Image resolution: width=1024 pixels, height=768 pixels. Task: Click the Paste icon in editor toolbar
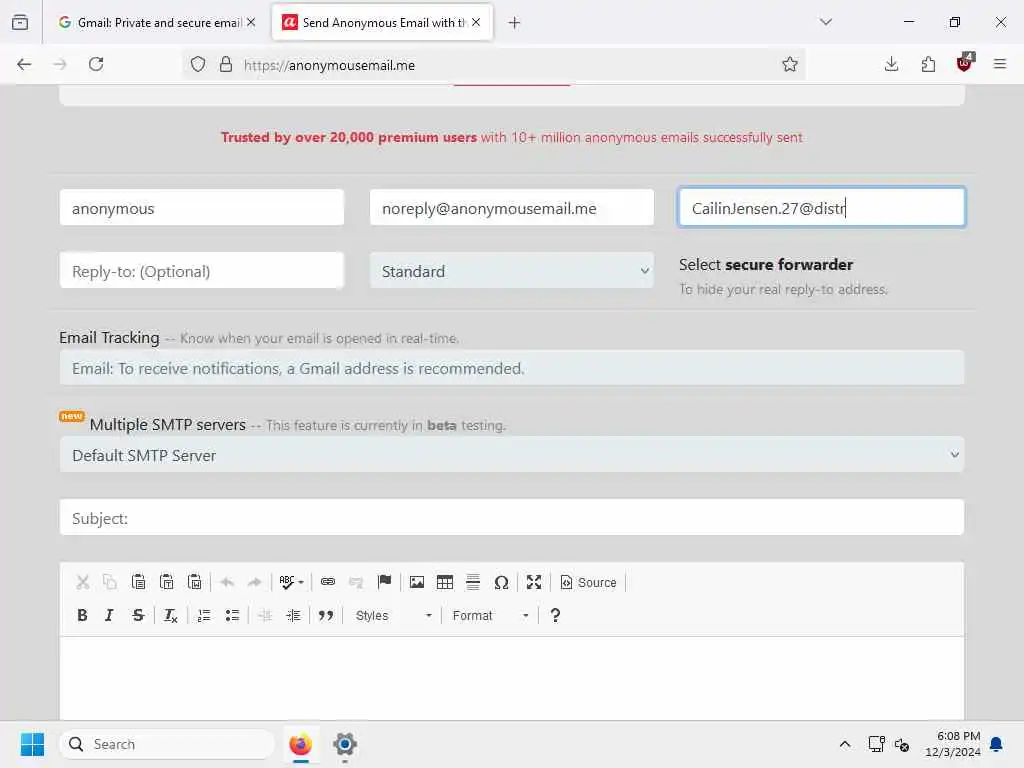click(x=138, y=582)
